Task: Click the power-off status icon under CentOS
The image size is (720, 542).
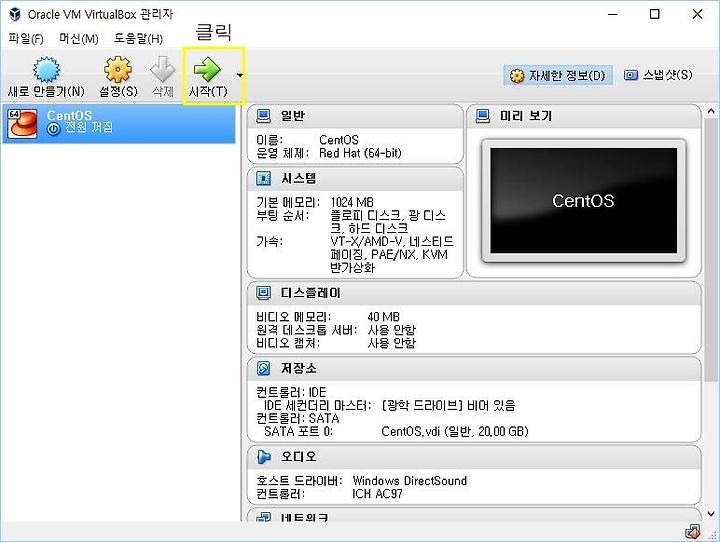Action: (x=53, y=129)
